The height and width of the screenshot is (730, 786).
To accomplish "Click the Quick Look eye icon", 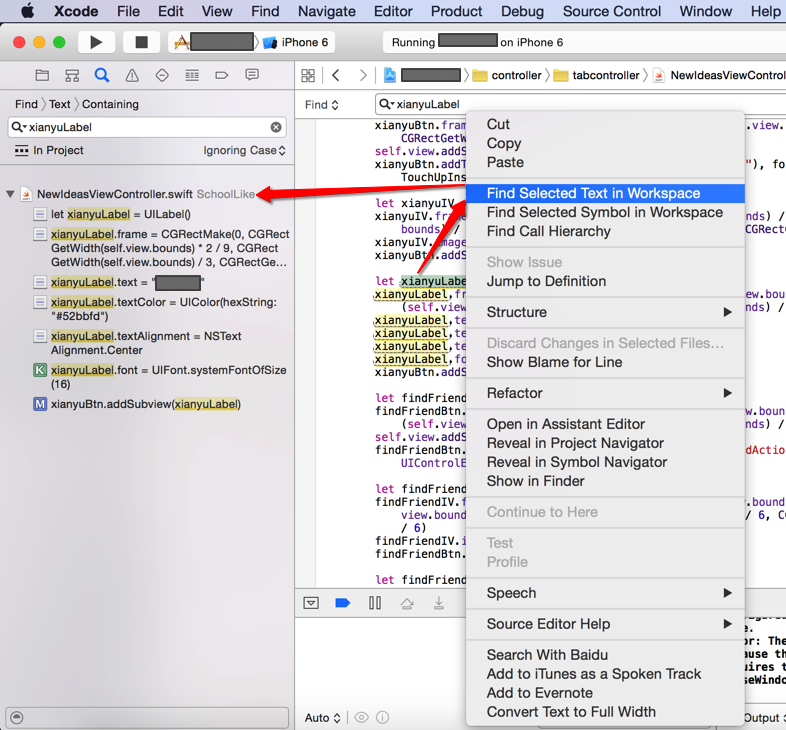I will tap(361, 717).
